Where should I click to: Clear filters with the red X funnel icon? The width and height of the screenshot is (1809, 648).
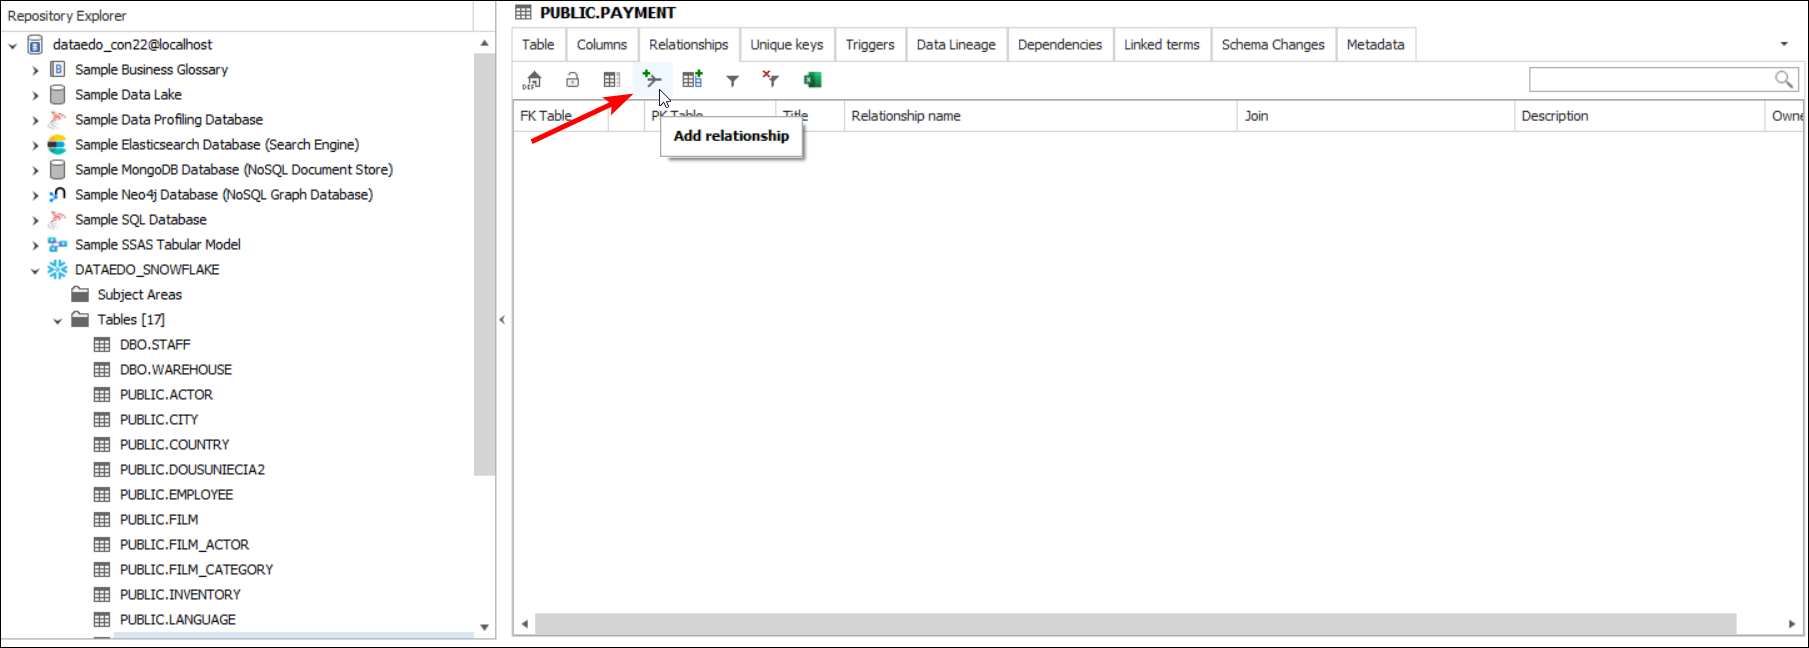(x=770, y=79)
